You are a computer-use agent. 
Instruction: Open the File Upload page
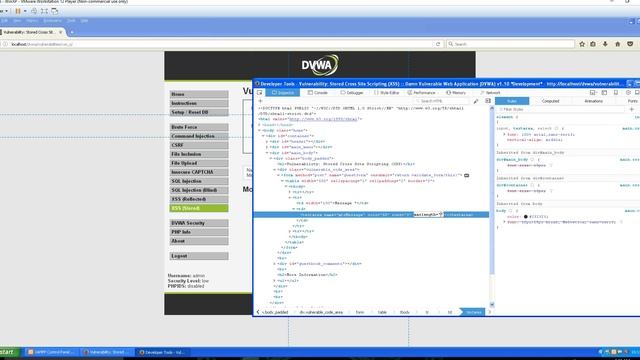(x=199, y=163)
